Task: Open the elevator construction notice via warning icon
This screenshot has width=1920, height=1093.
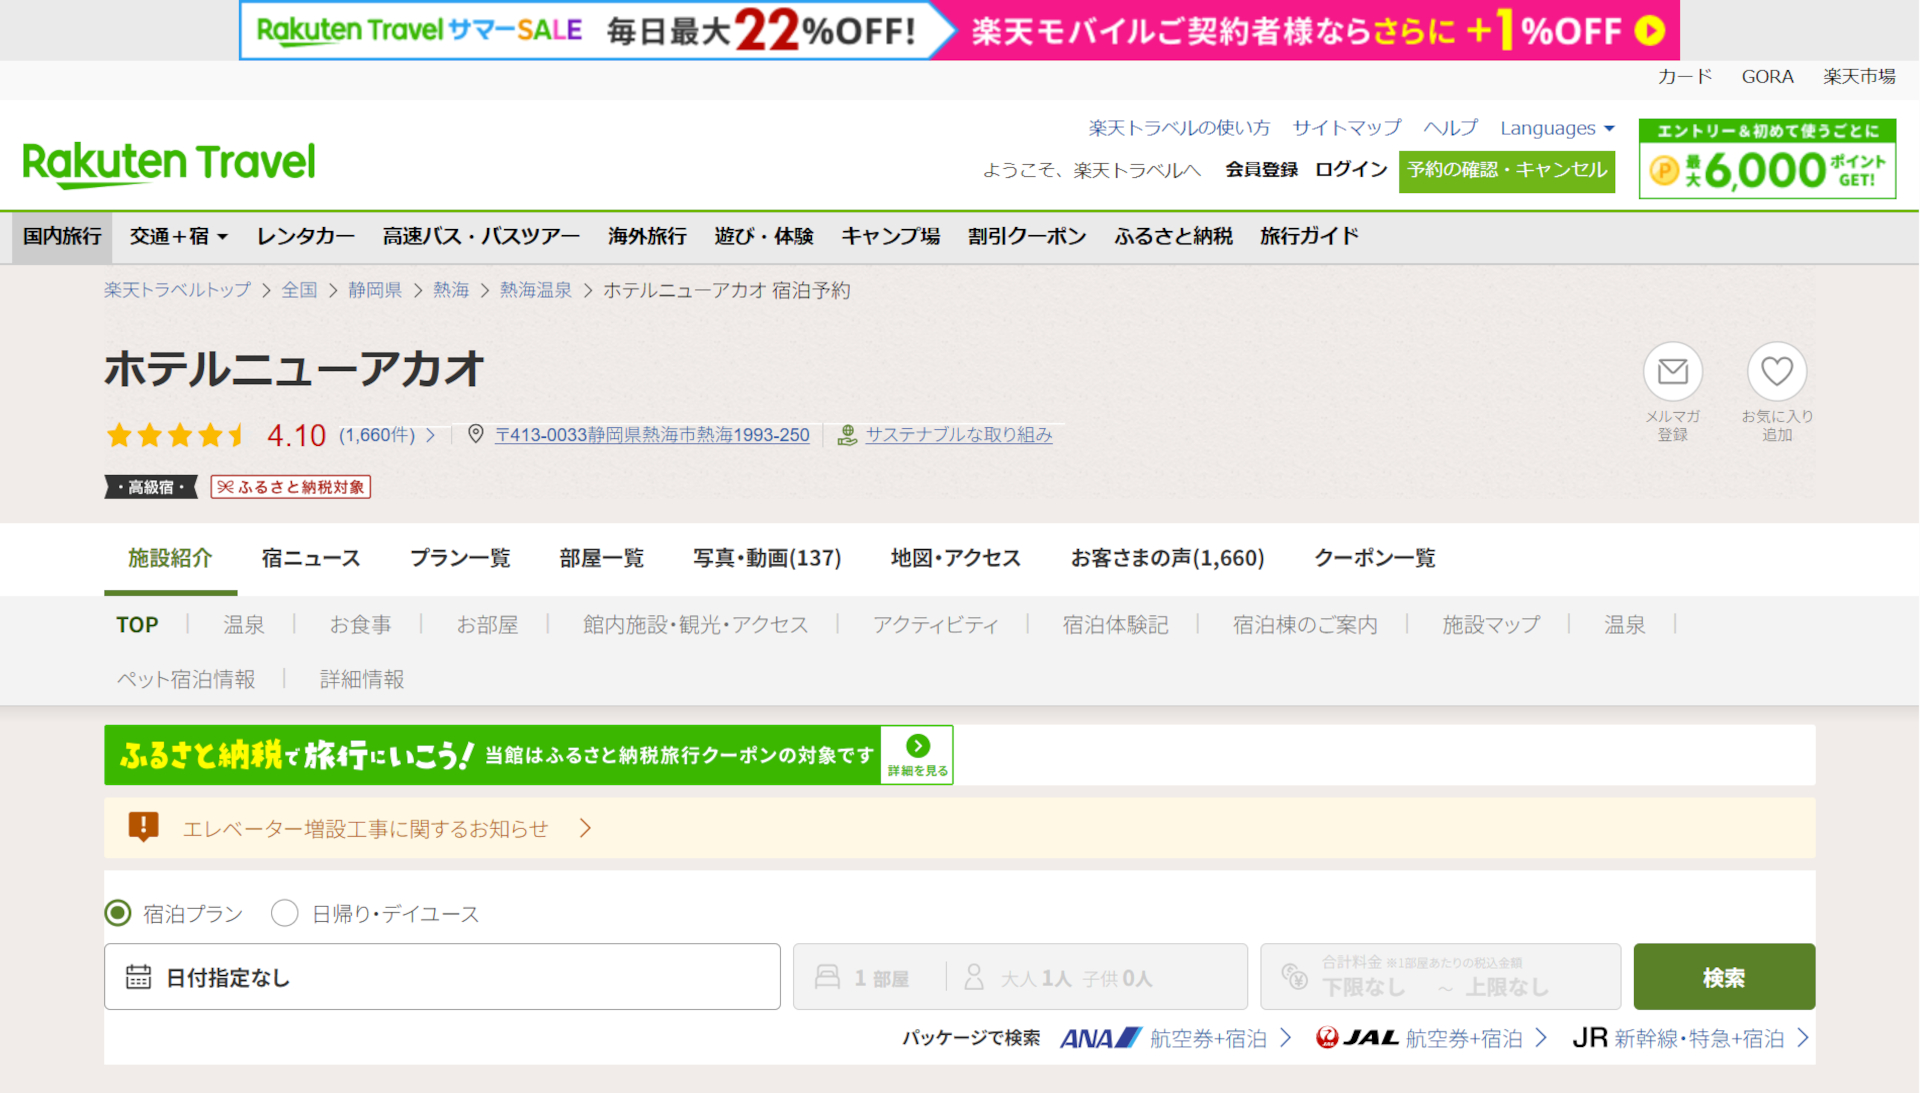Action: [143, 827]
